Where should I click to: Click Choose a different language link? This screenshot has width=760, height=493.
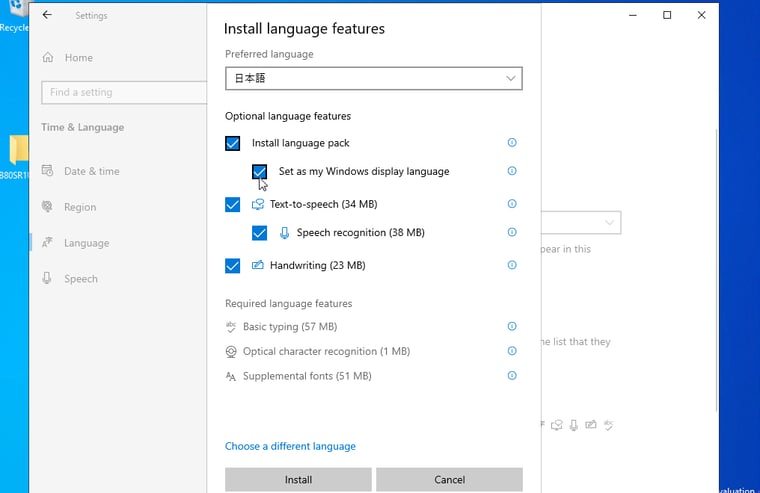coord(290,446)
